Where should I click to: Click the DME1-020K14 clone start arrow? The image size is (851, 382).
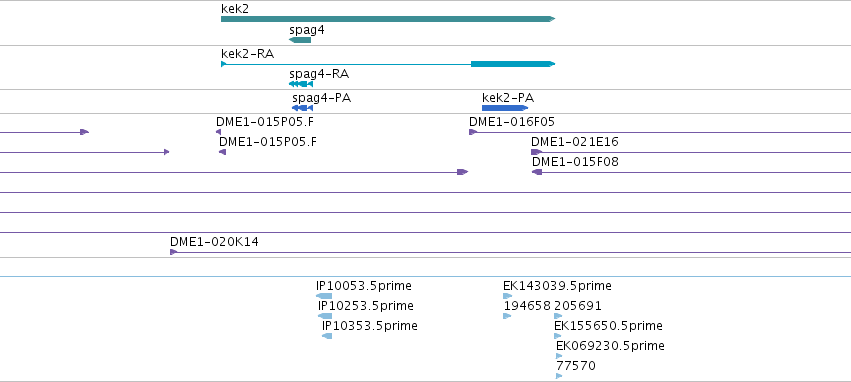174,252
